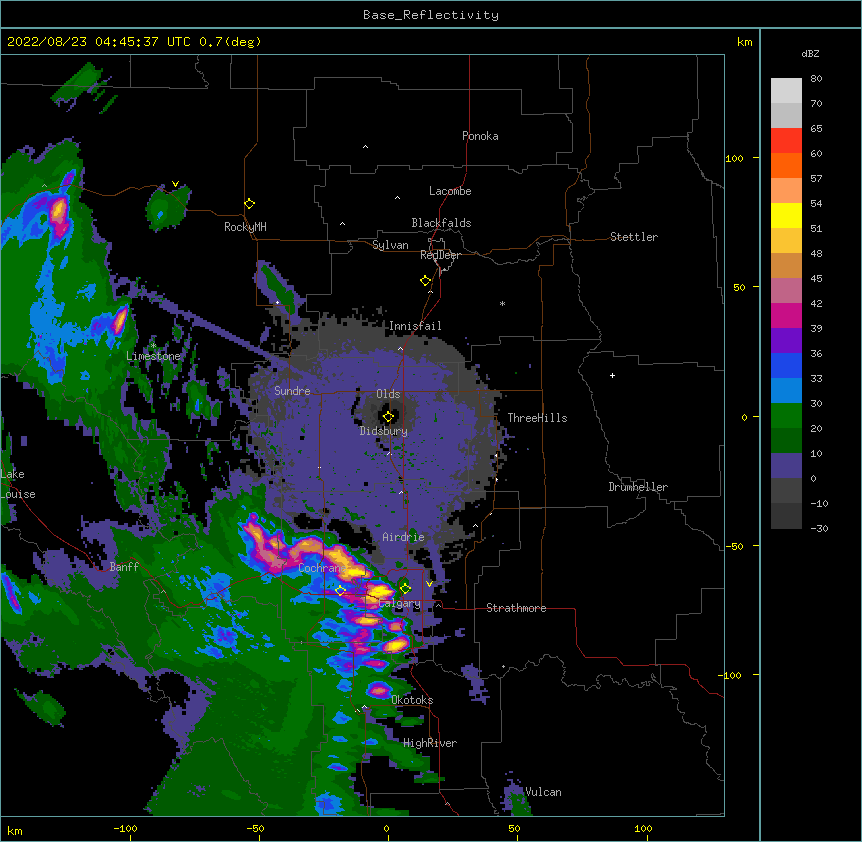The image size is (862, 842).
Task: Click the Strathmore label
Action: pos(516,608)
